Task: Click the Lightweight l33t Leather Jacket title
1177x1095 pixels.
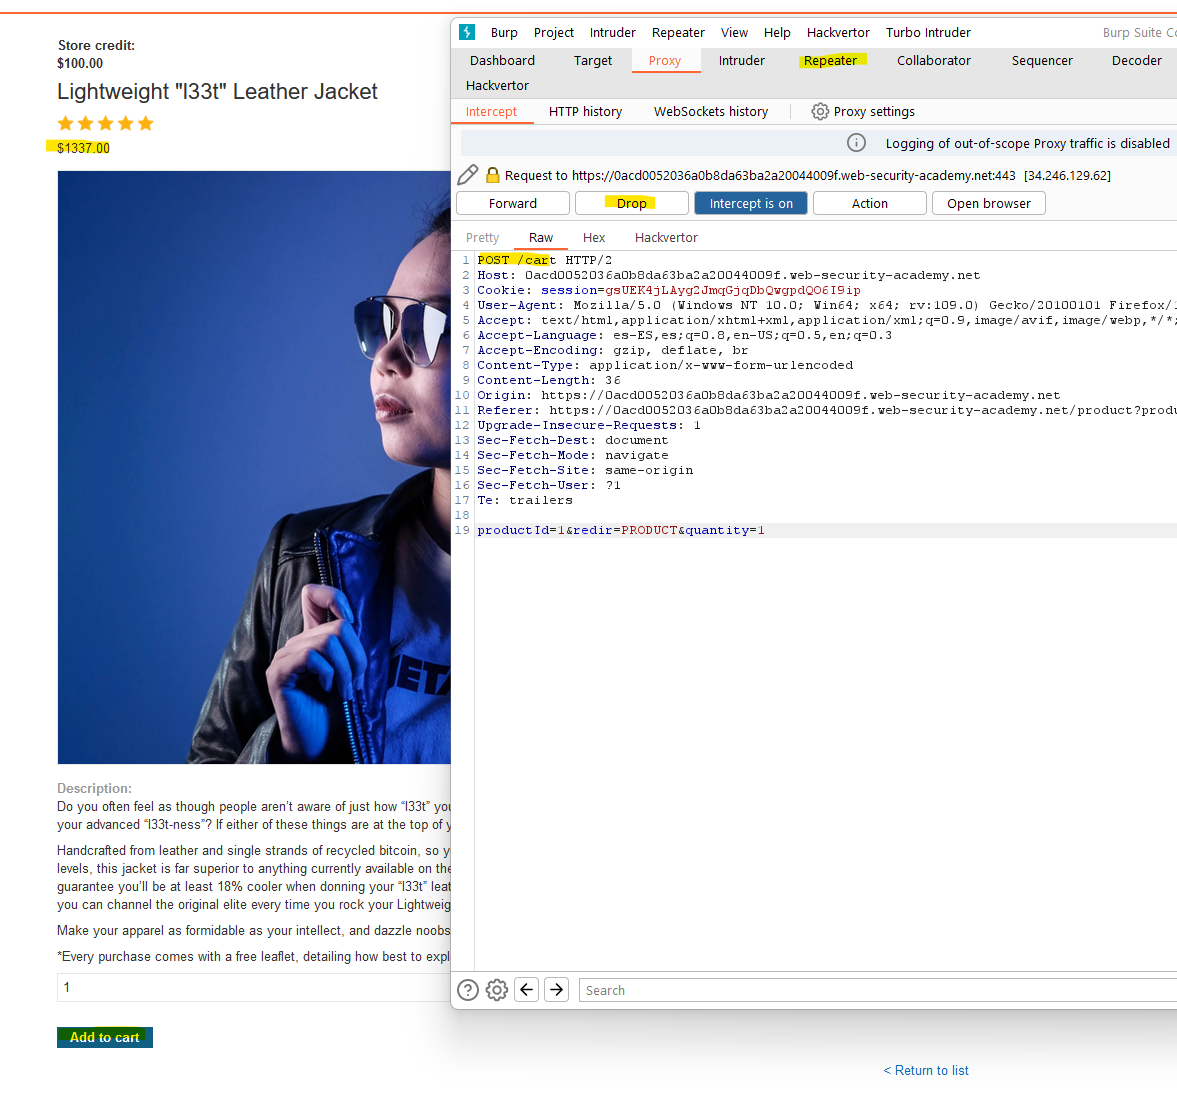Action: [217, 92]
